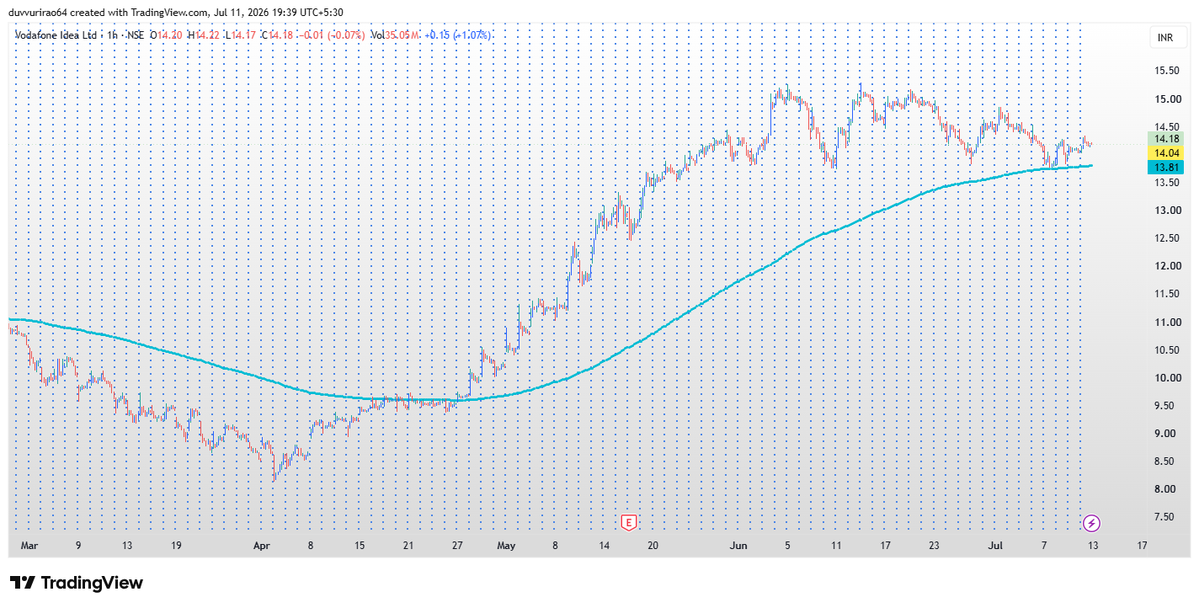Click the 1h interval in the legend
This screenshot has height=608, width=1199.
(x=112, y=35)
